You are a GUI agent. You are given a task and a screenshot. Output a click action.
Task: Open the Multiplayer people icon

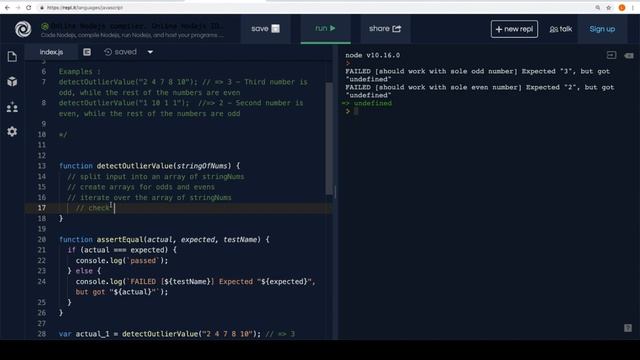click(12, 107)
